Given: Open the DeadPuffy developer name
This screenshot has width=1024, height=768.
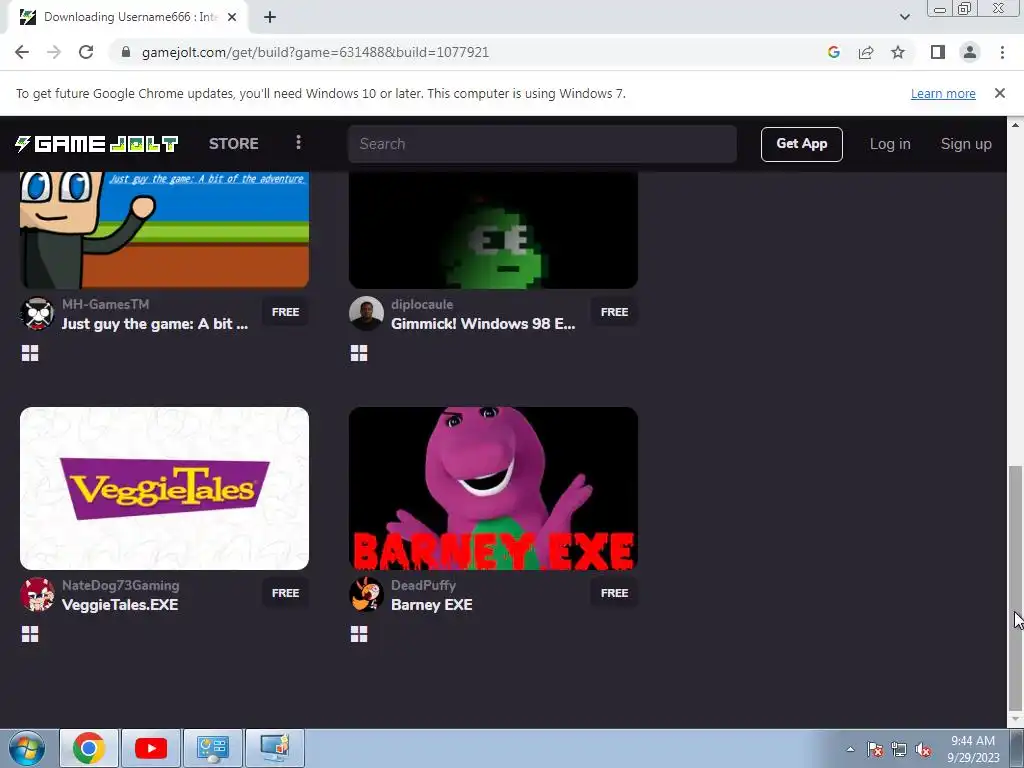Looking at the screenshot, I should [423, 585].
